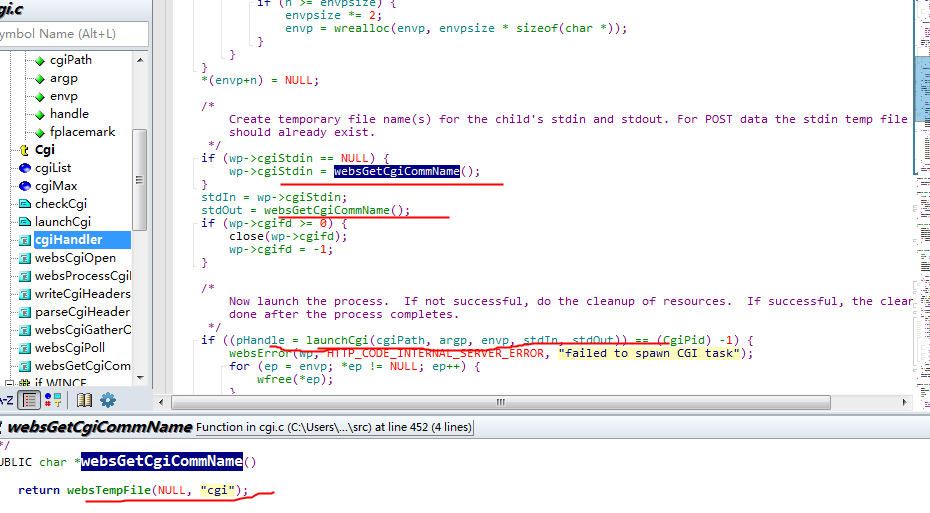This screenshot has height=513, width=930.
Task: Click 'Function in cgi.c' location info
Action: click(334, 427)
